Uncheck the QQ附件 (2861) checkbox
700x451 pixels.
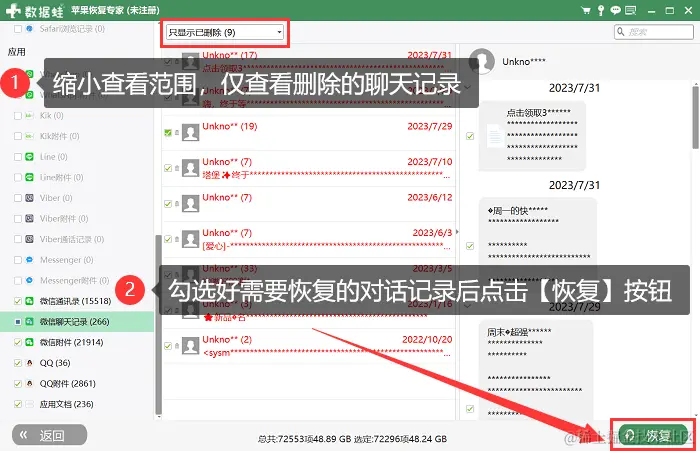pyautogui.click(x=18, y=384)
